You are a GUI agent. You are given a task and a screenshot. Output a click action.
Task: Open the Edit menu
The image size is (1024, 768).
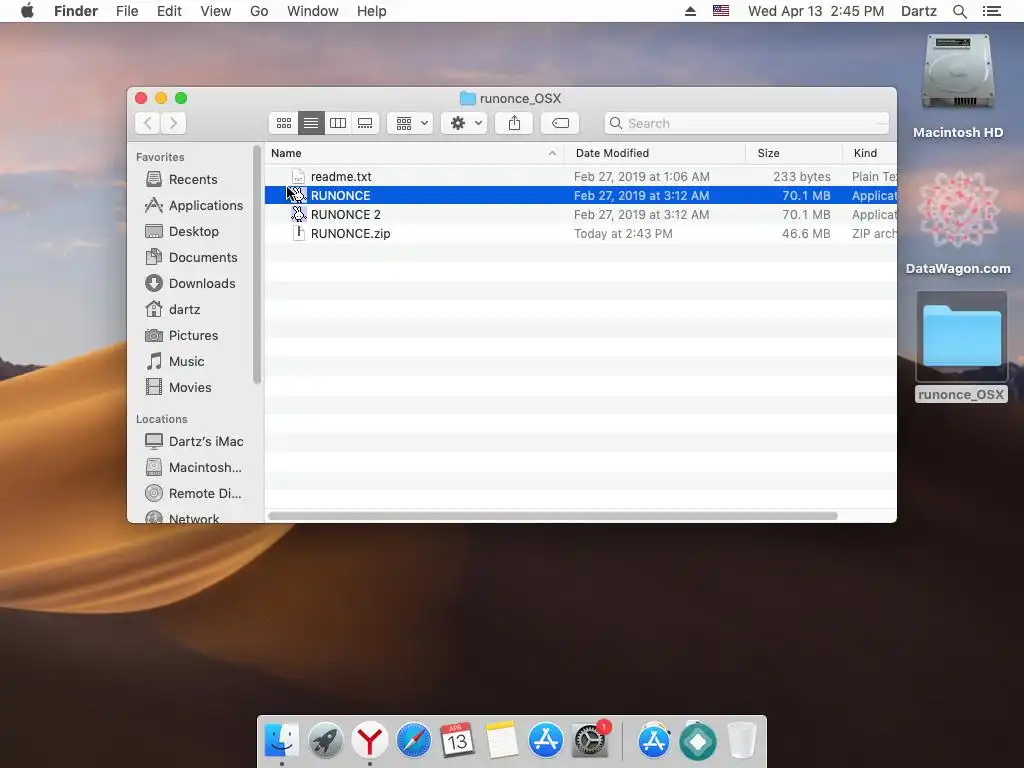coord(169,11)
